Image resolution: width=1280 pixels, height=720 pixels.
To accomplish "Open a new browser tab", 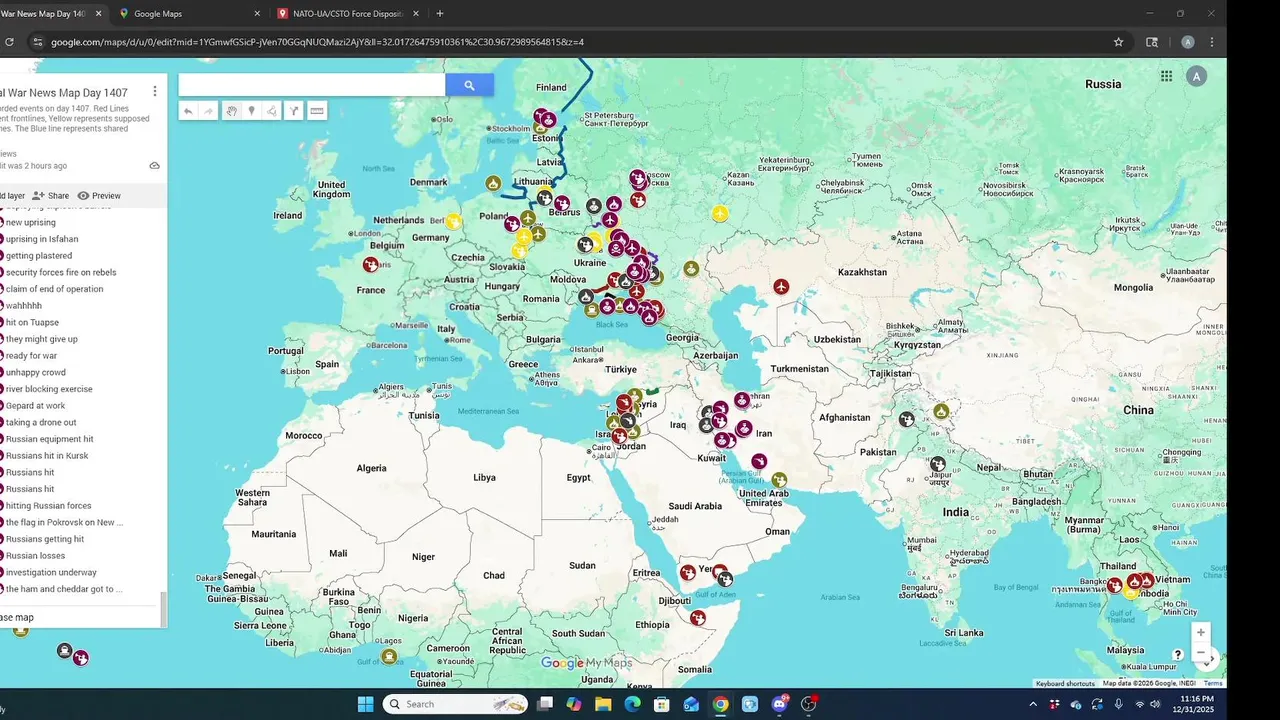I will point(440,14).
